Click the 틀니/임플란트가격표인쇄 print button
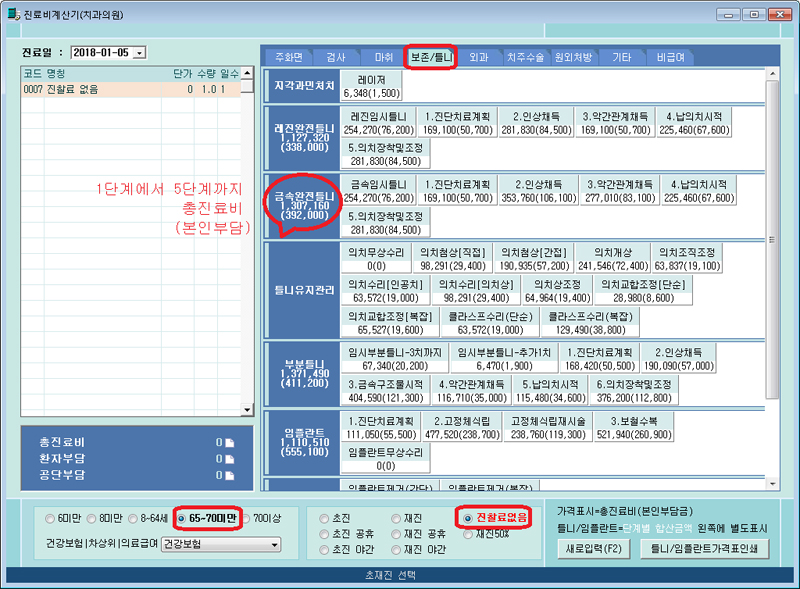The image size is (800, 589). point(703,548)
